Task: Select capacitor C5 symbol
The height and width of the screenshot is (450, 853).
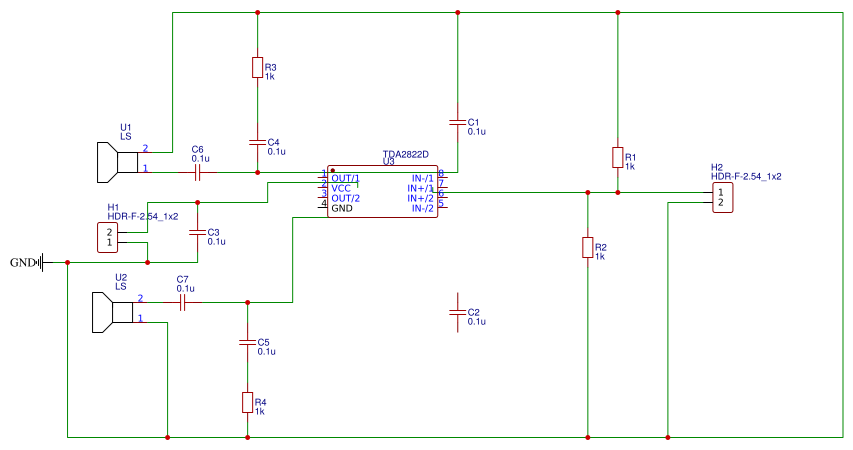Action: tap(248, 342)
